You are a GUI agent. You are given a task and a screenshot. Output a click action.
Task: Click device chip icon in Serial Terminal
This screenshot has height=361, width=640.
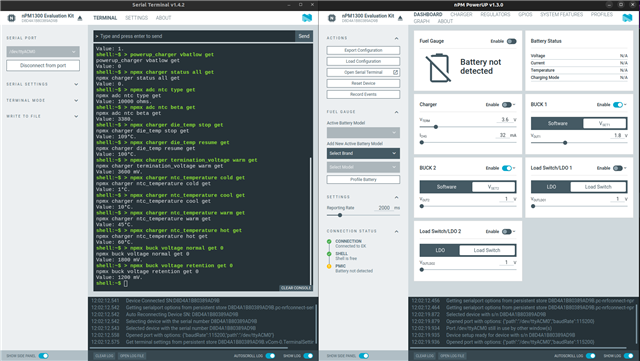(x=11, y=18)
